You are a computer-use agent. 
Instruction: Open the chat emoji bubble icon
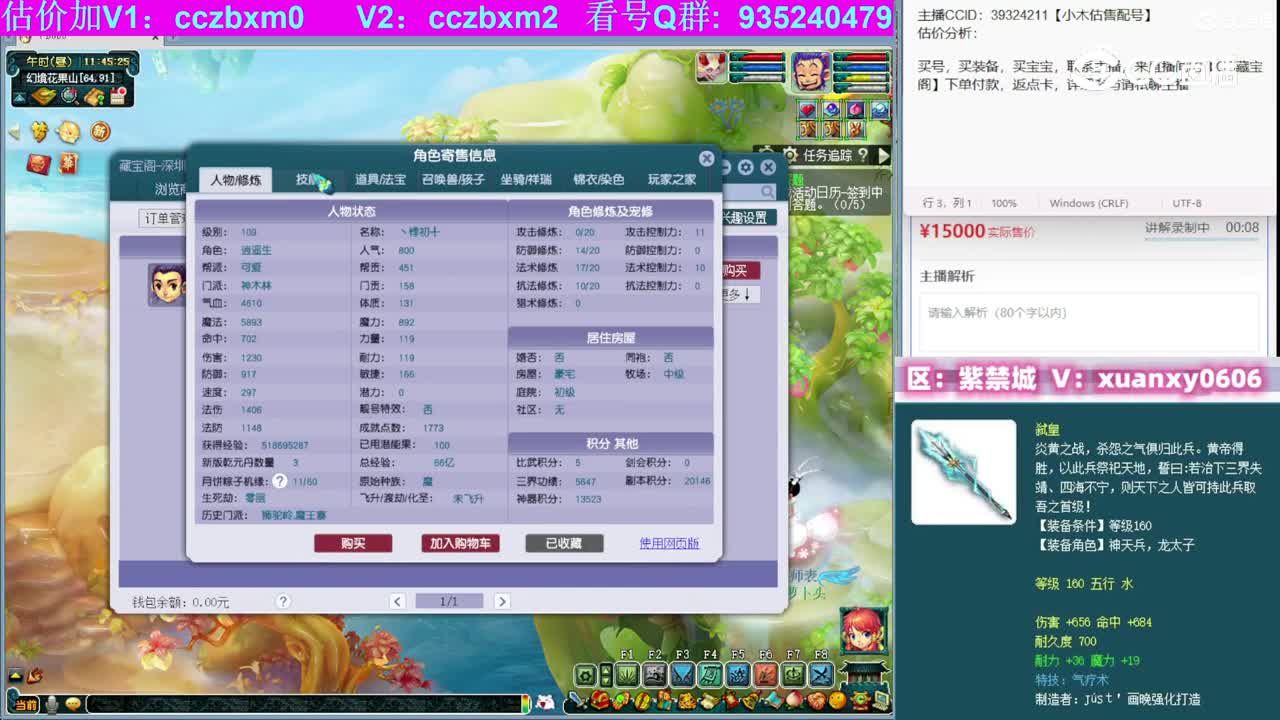[x=73, y=704]
